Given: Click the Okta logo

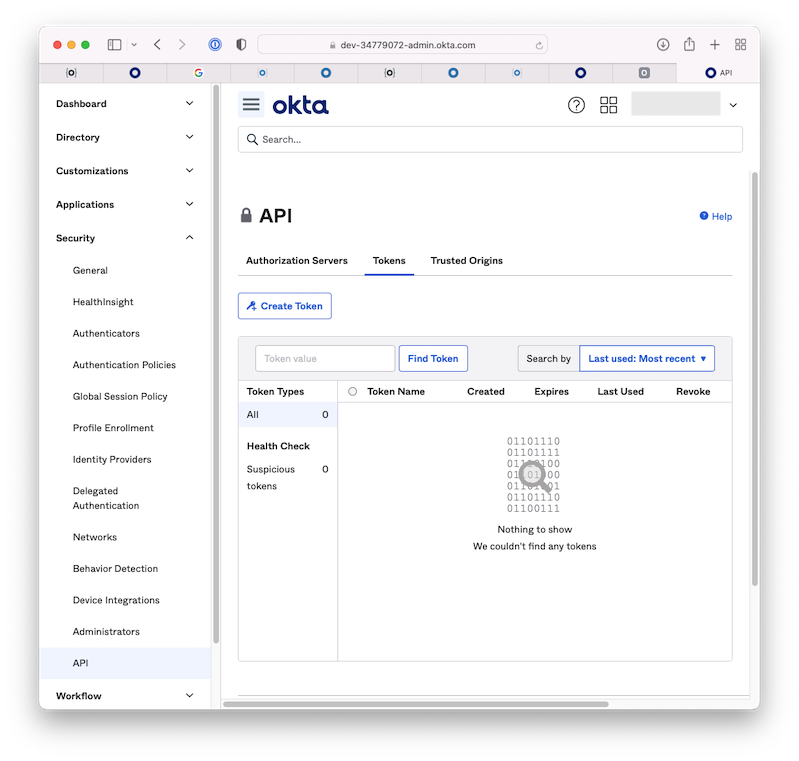Looking at the screenshot, I should (x=300, y=106).
